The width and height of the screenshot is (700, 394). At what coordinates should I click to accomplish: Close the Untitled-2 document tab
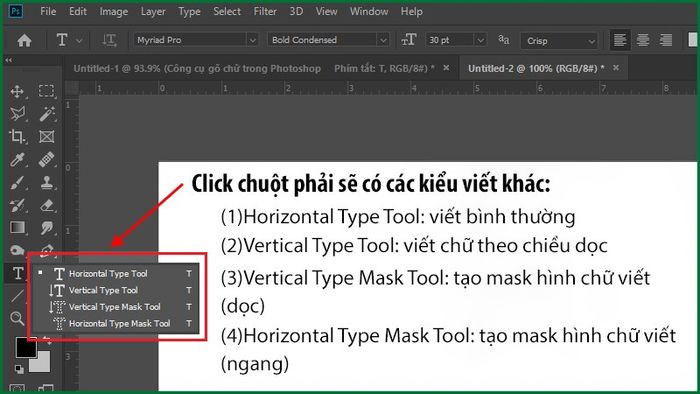point(616,68)
